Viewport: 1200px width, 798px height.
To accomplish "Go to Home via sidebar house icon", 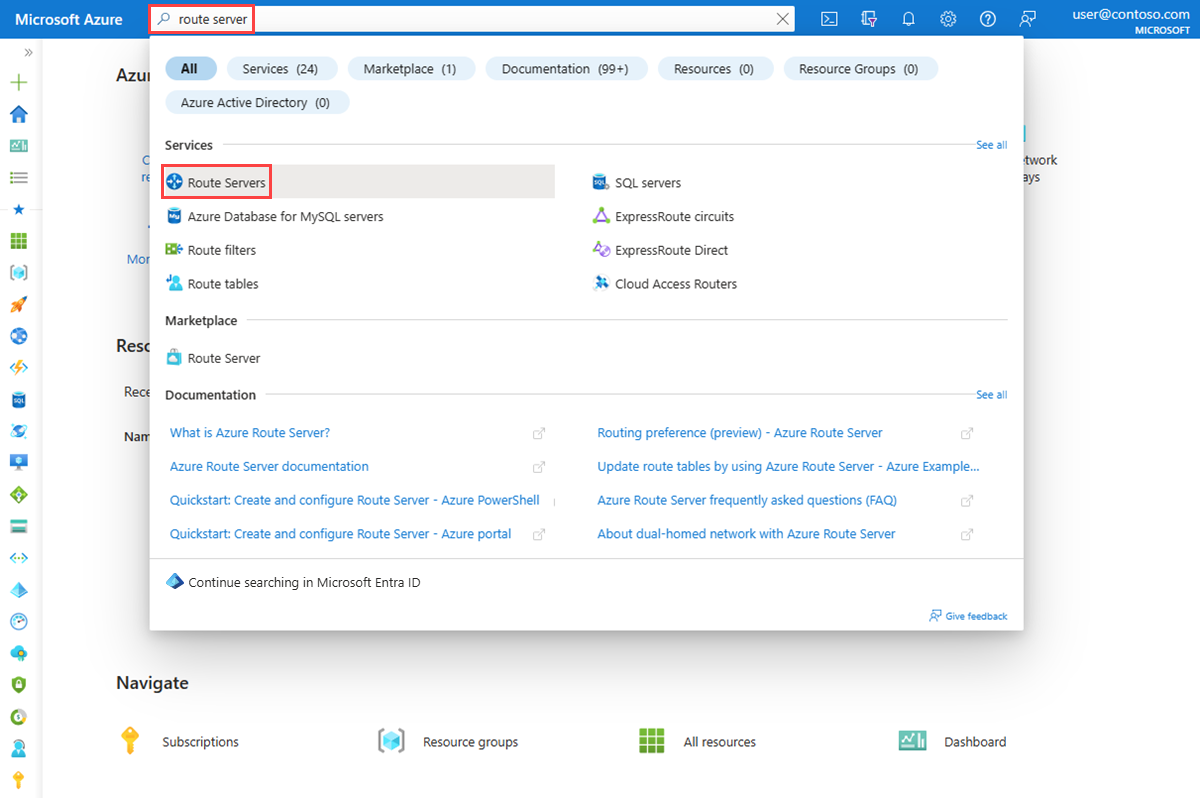I will coord(18,114).
